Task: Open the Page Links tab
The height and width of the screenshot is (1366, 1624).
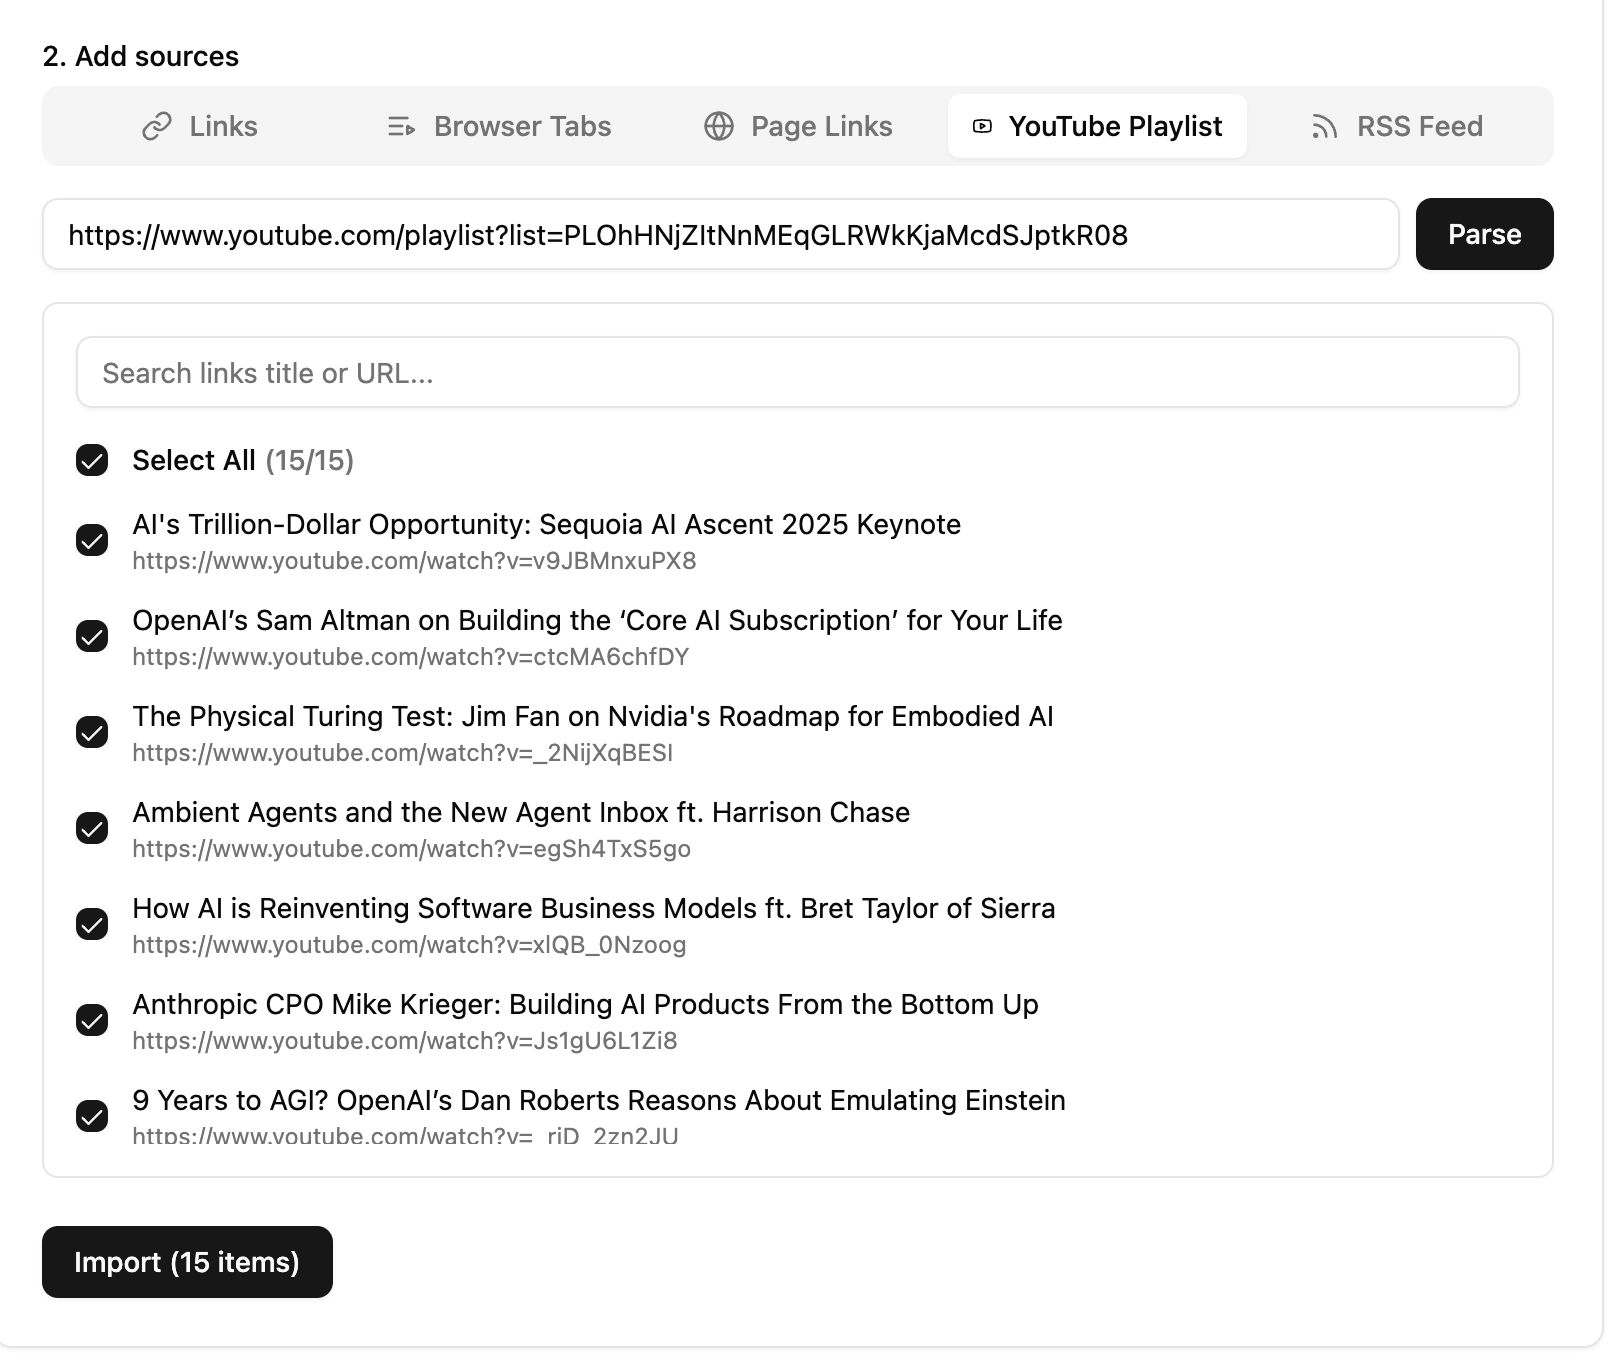Action: point(798,127)
